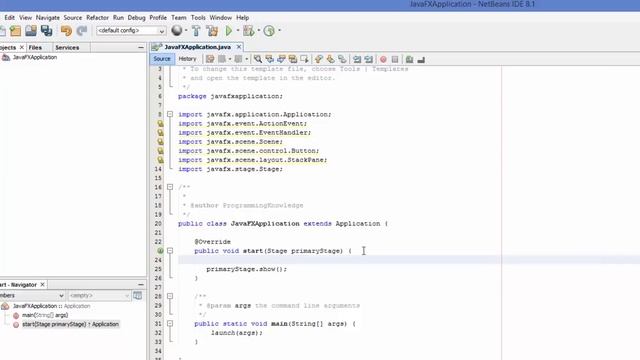The height and width of the screenshot is (360, 640).
Task: Open the Run menu
Action: click(x=118, y=18)
